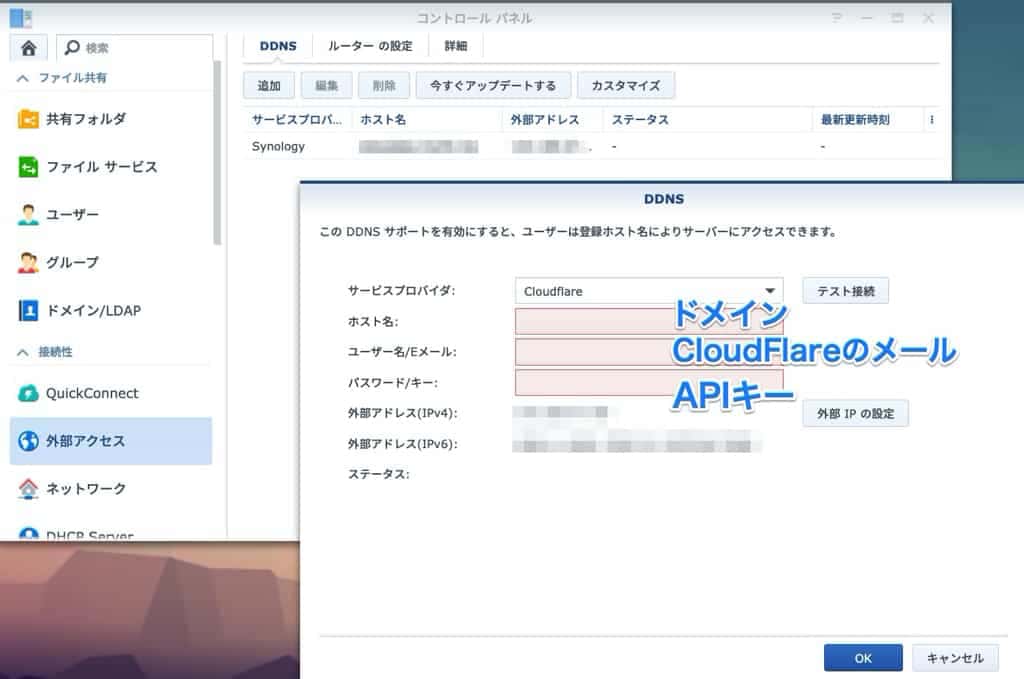Click the 外部 IP の設定 button
This screenshot has height=679, width=1024.
point(856,414)
